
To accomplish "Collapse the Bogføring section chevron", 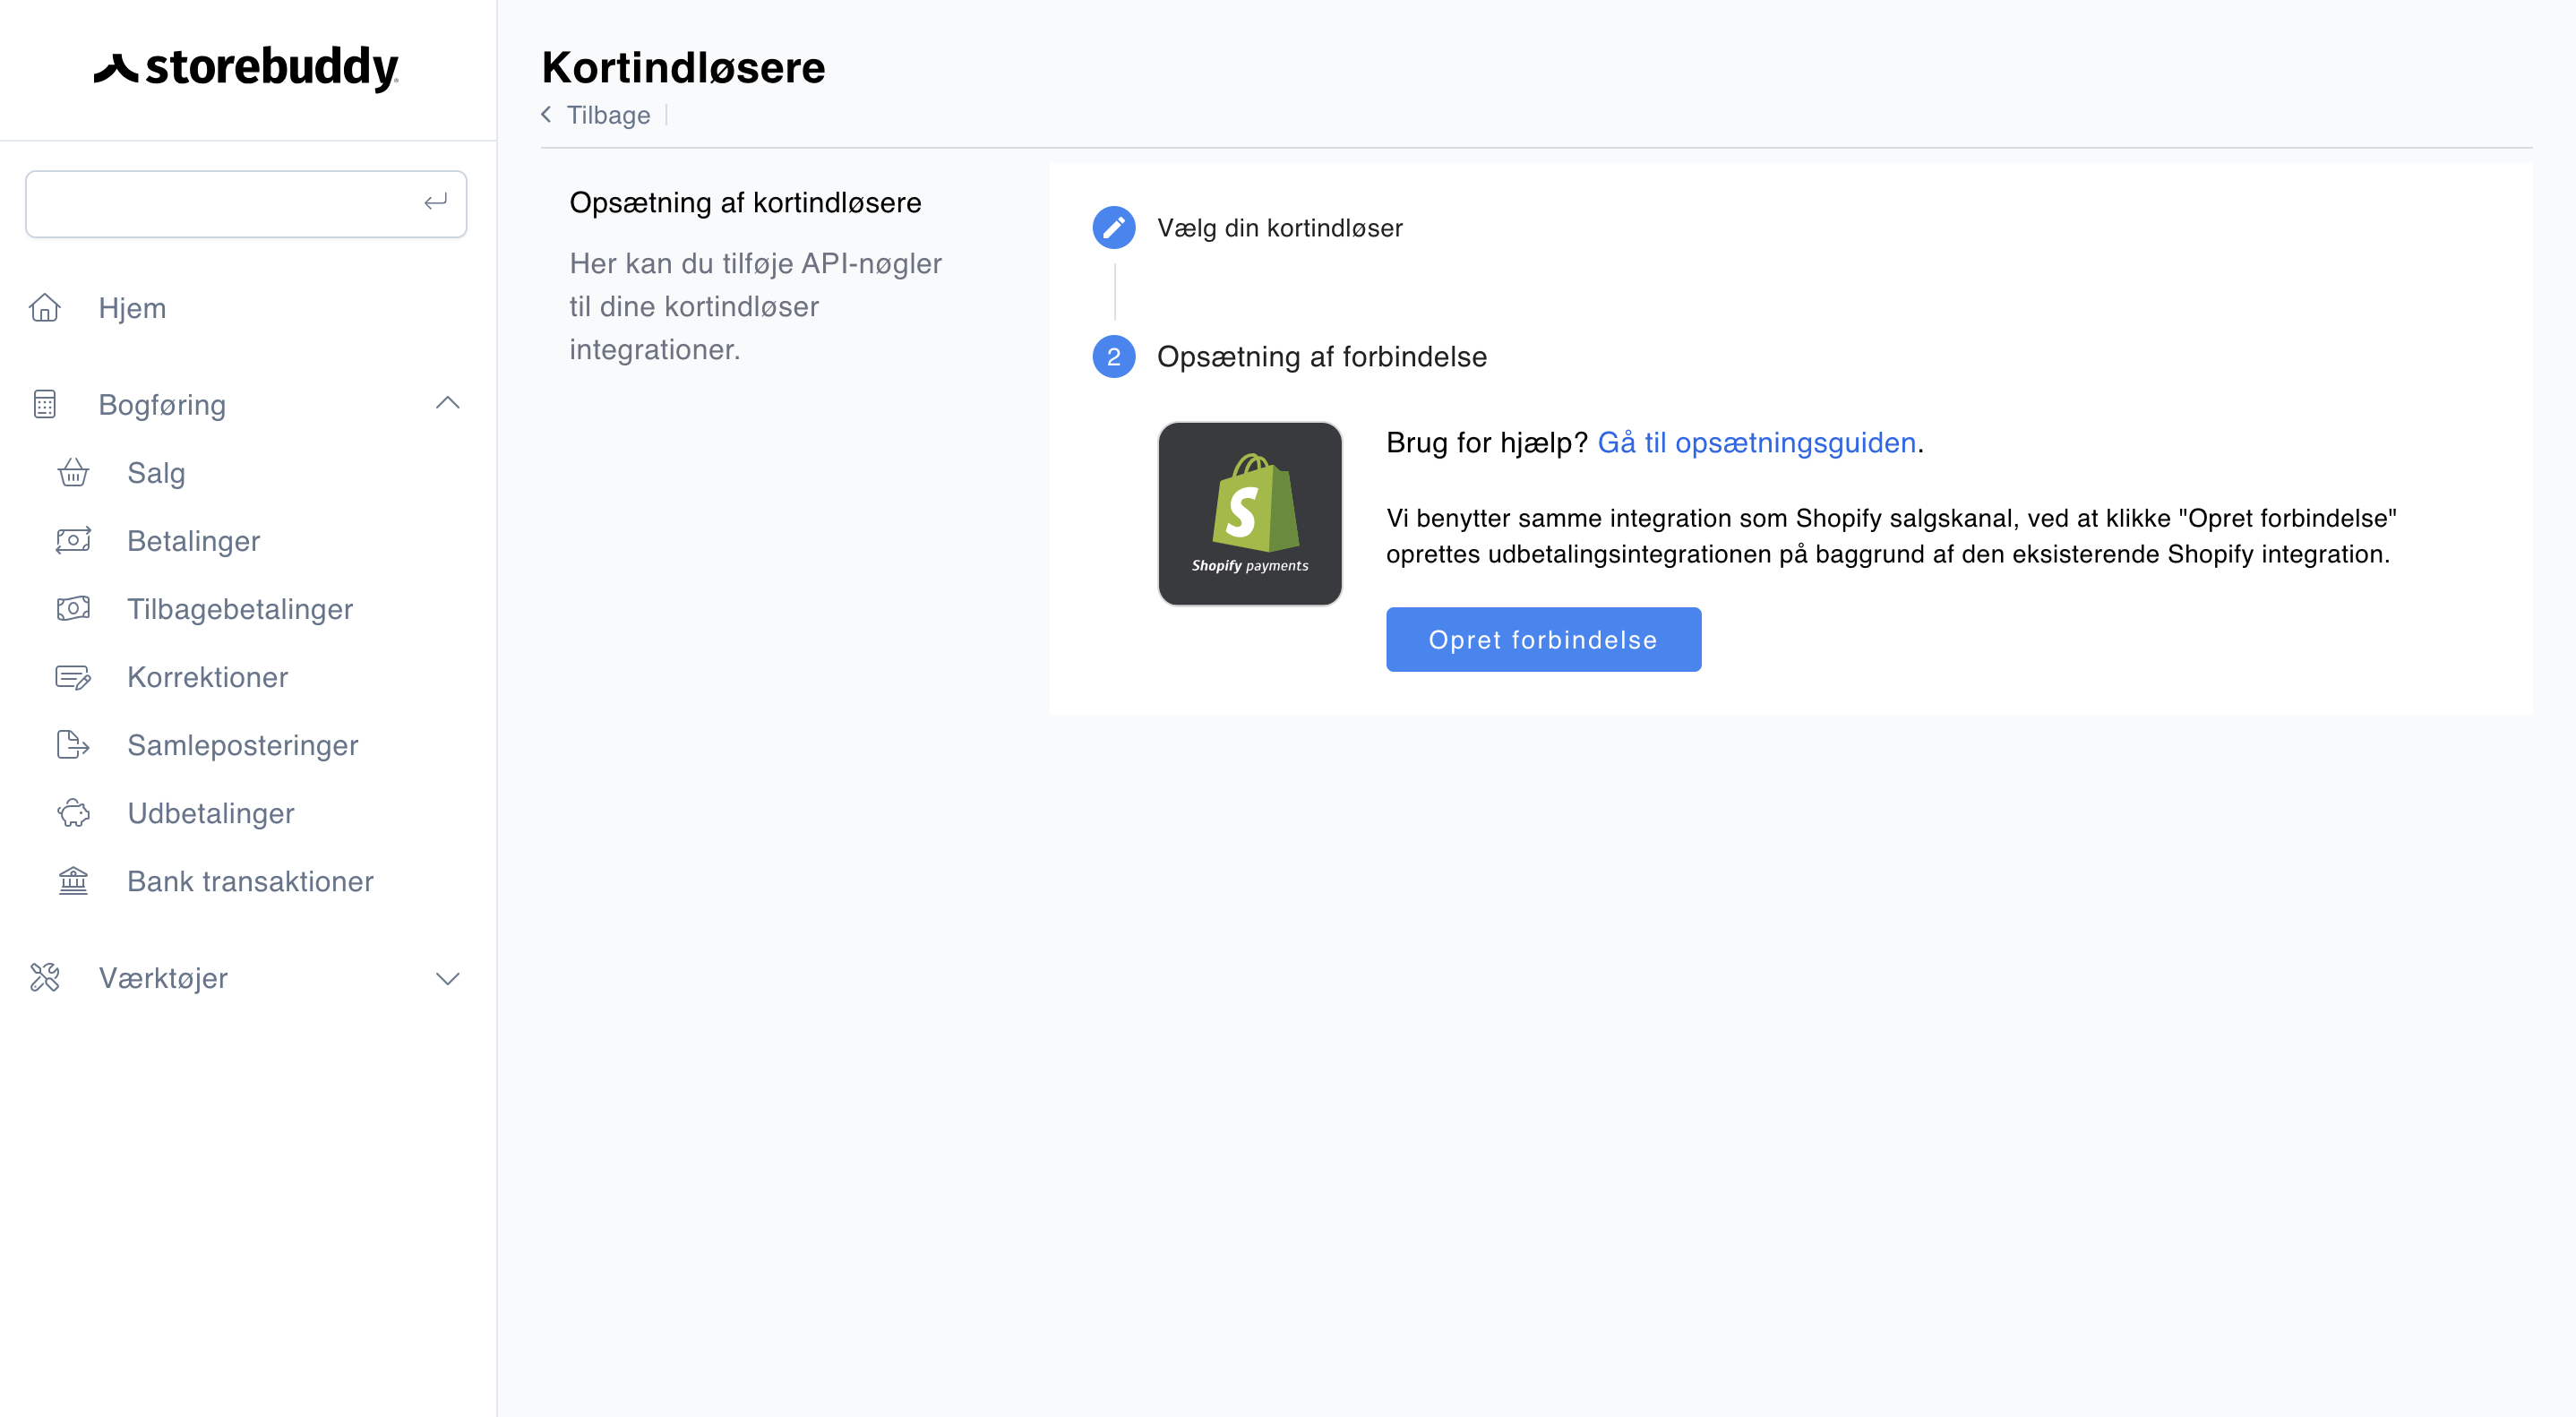I will (447, 403).
